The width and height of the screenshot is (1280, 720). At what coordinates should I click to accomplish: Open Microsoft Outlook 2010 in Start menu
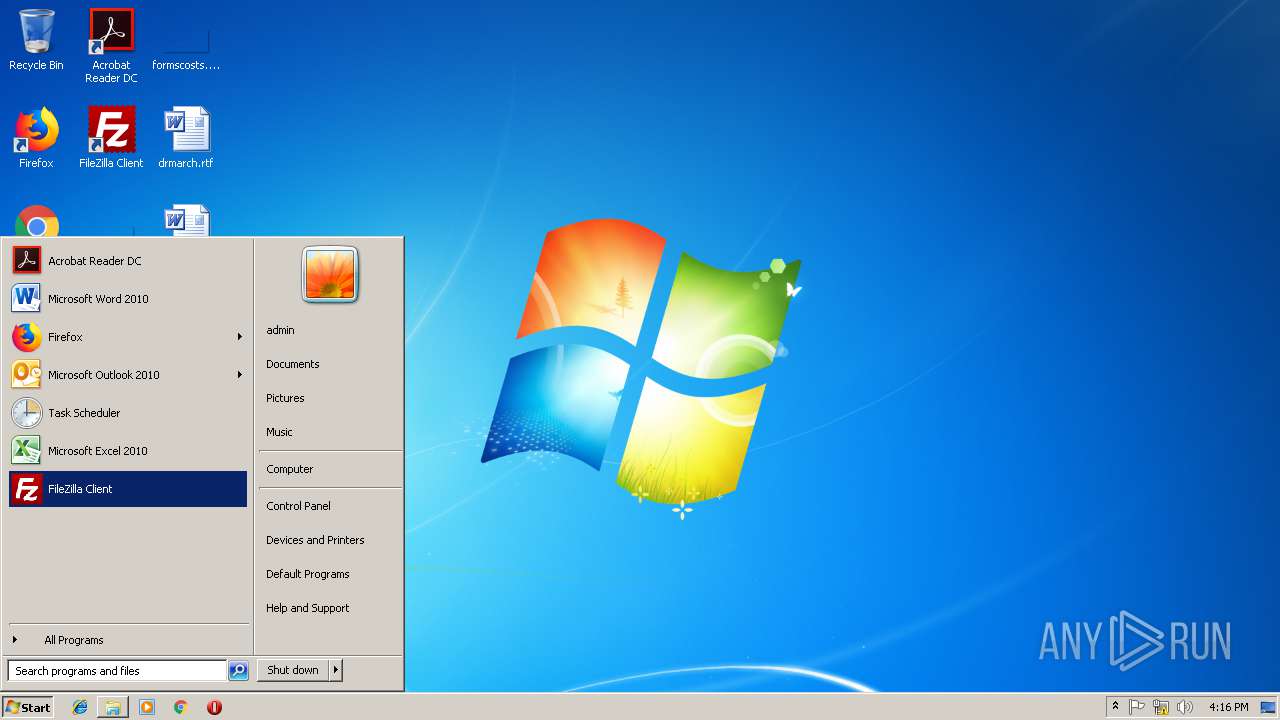[x=128, y=375]
